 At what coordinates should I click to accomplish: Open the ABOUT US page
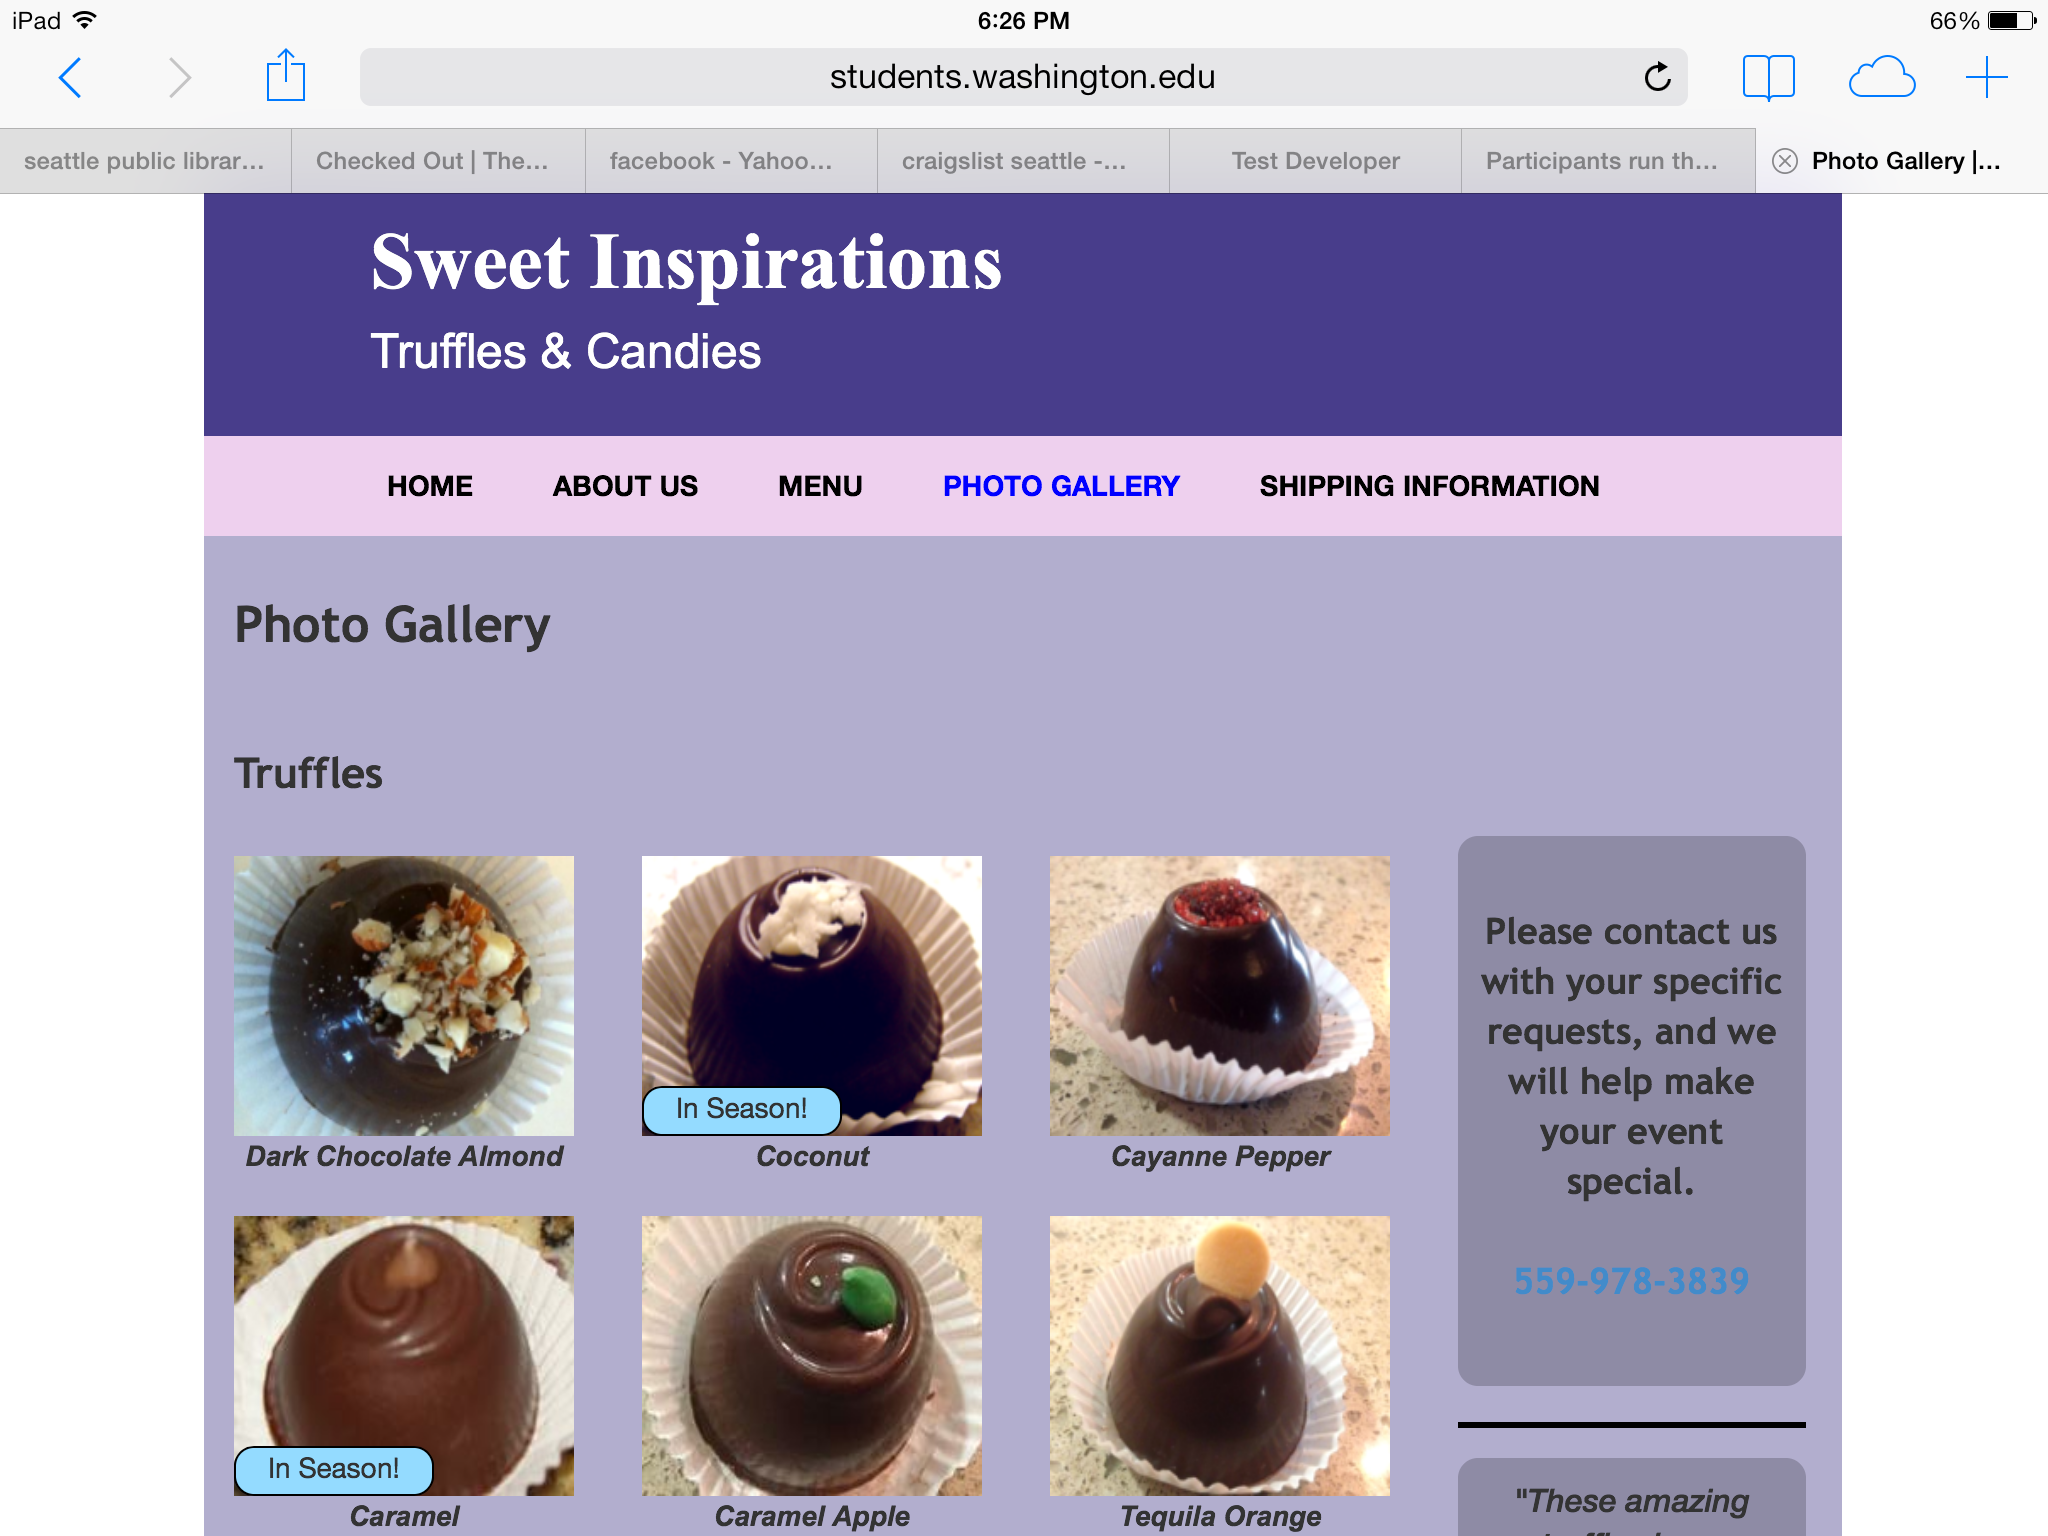coord(625,486)
